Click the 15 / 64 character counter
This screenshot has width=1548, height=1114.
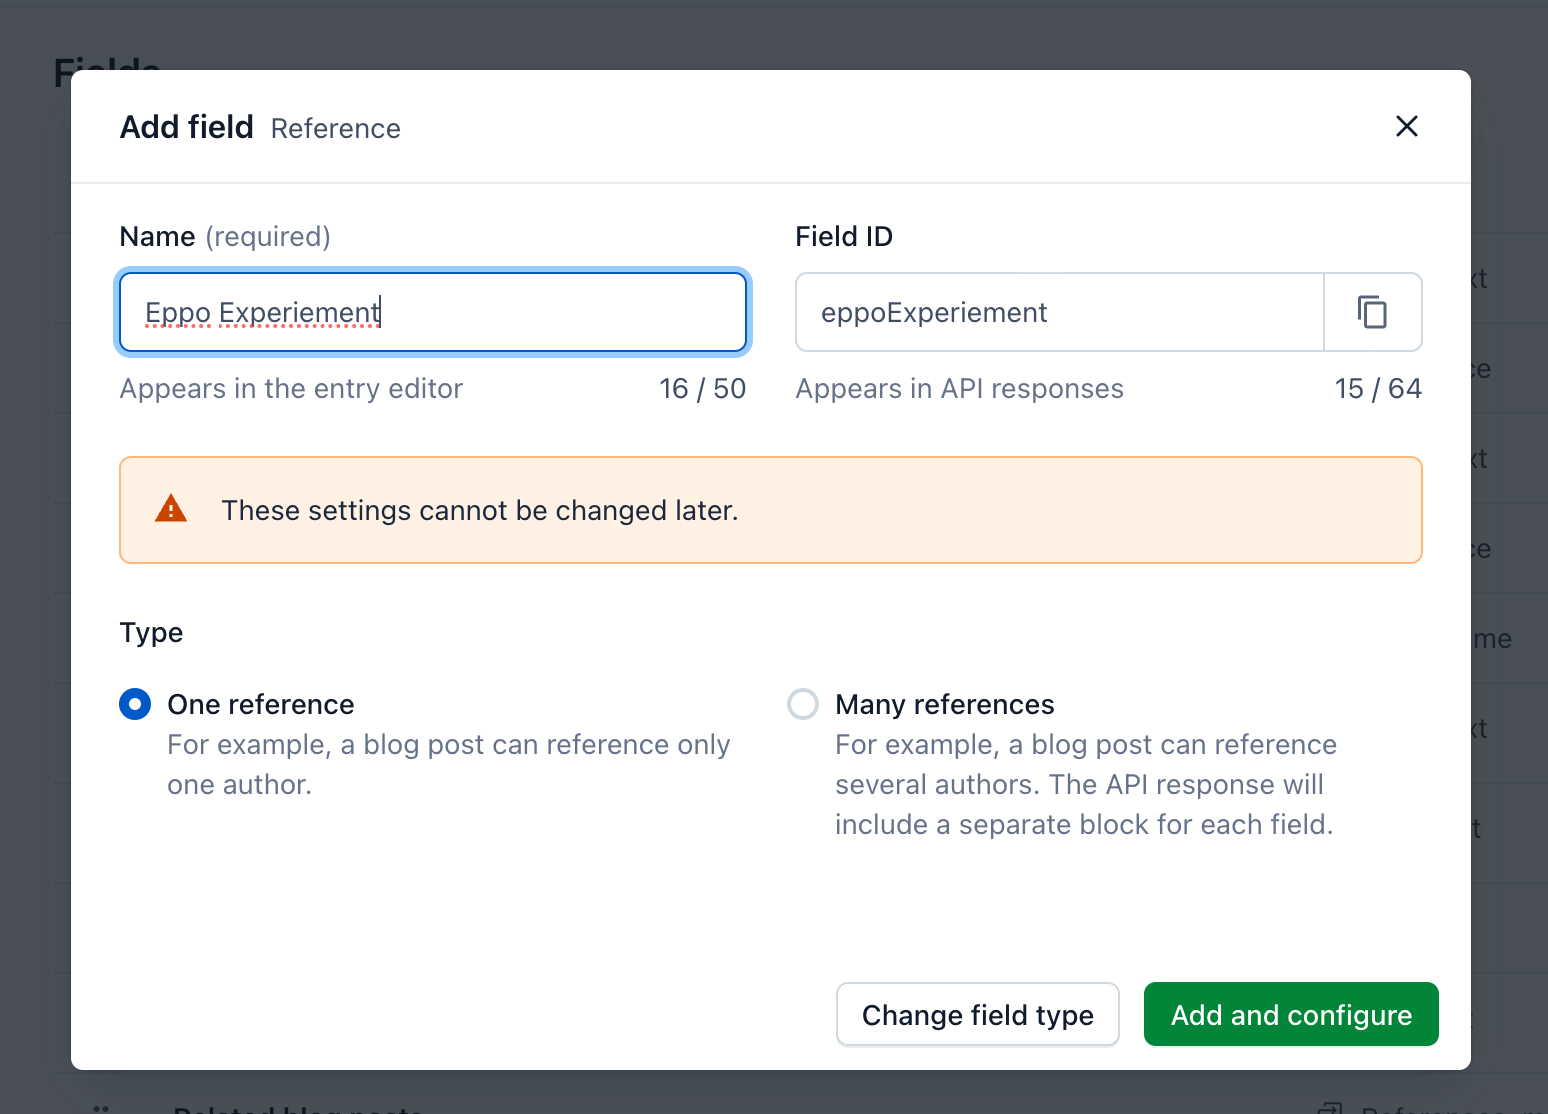pyautogui.click(x=1377, y=388)
